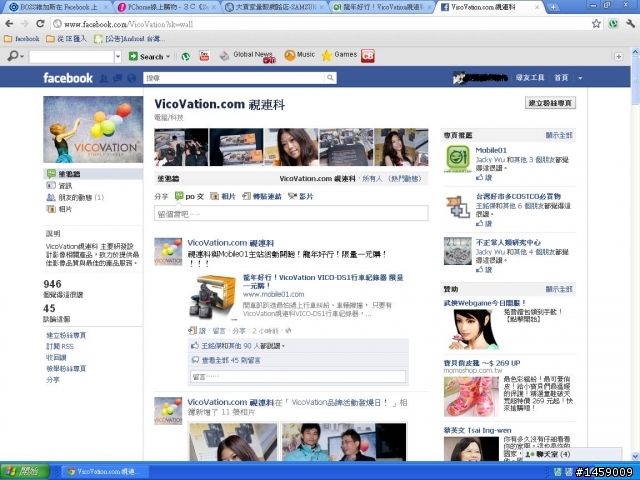Click the dash cam product thumbnail
Image resolution: width=640 pixels, height=480 pixels.
coord(212,298)
